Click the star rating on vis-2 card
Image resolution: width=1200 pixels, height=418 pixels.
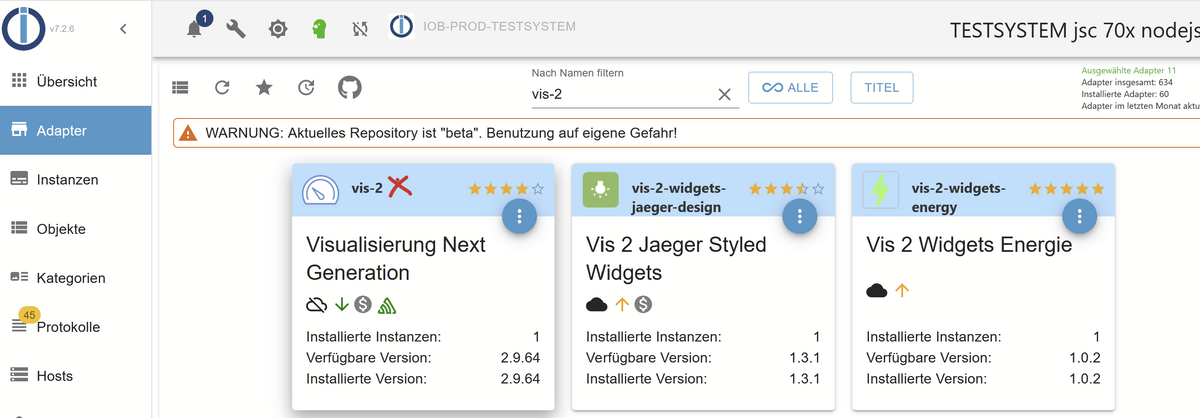tap(505, 188)
